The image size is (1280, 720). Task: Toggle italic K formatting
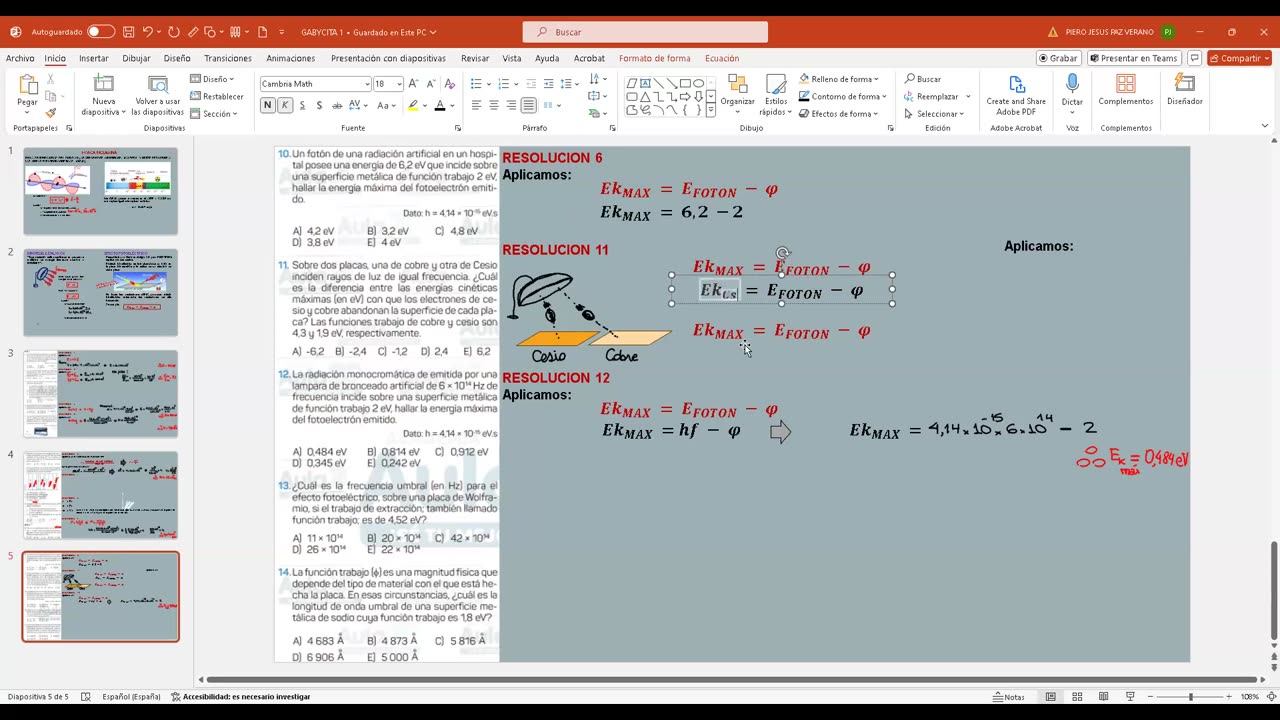pos(285,105)
